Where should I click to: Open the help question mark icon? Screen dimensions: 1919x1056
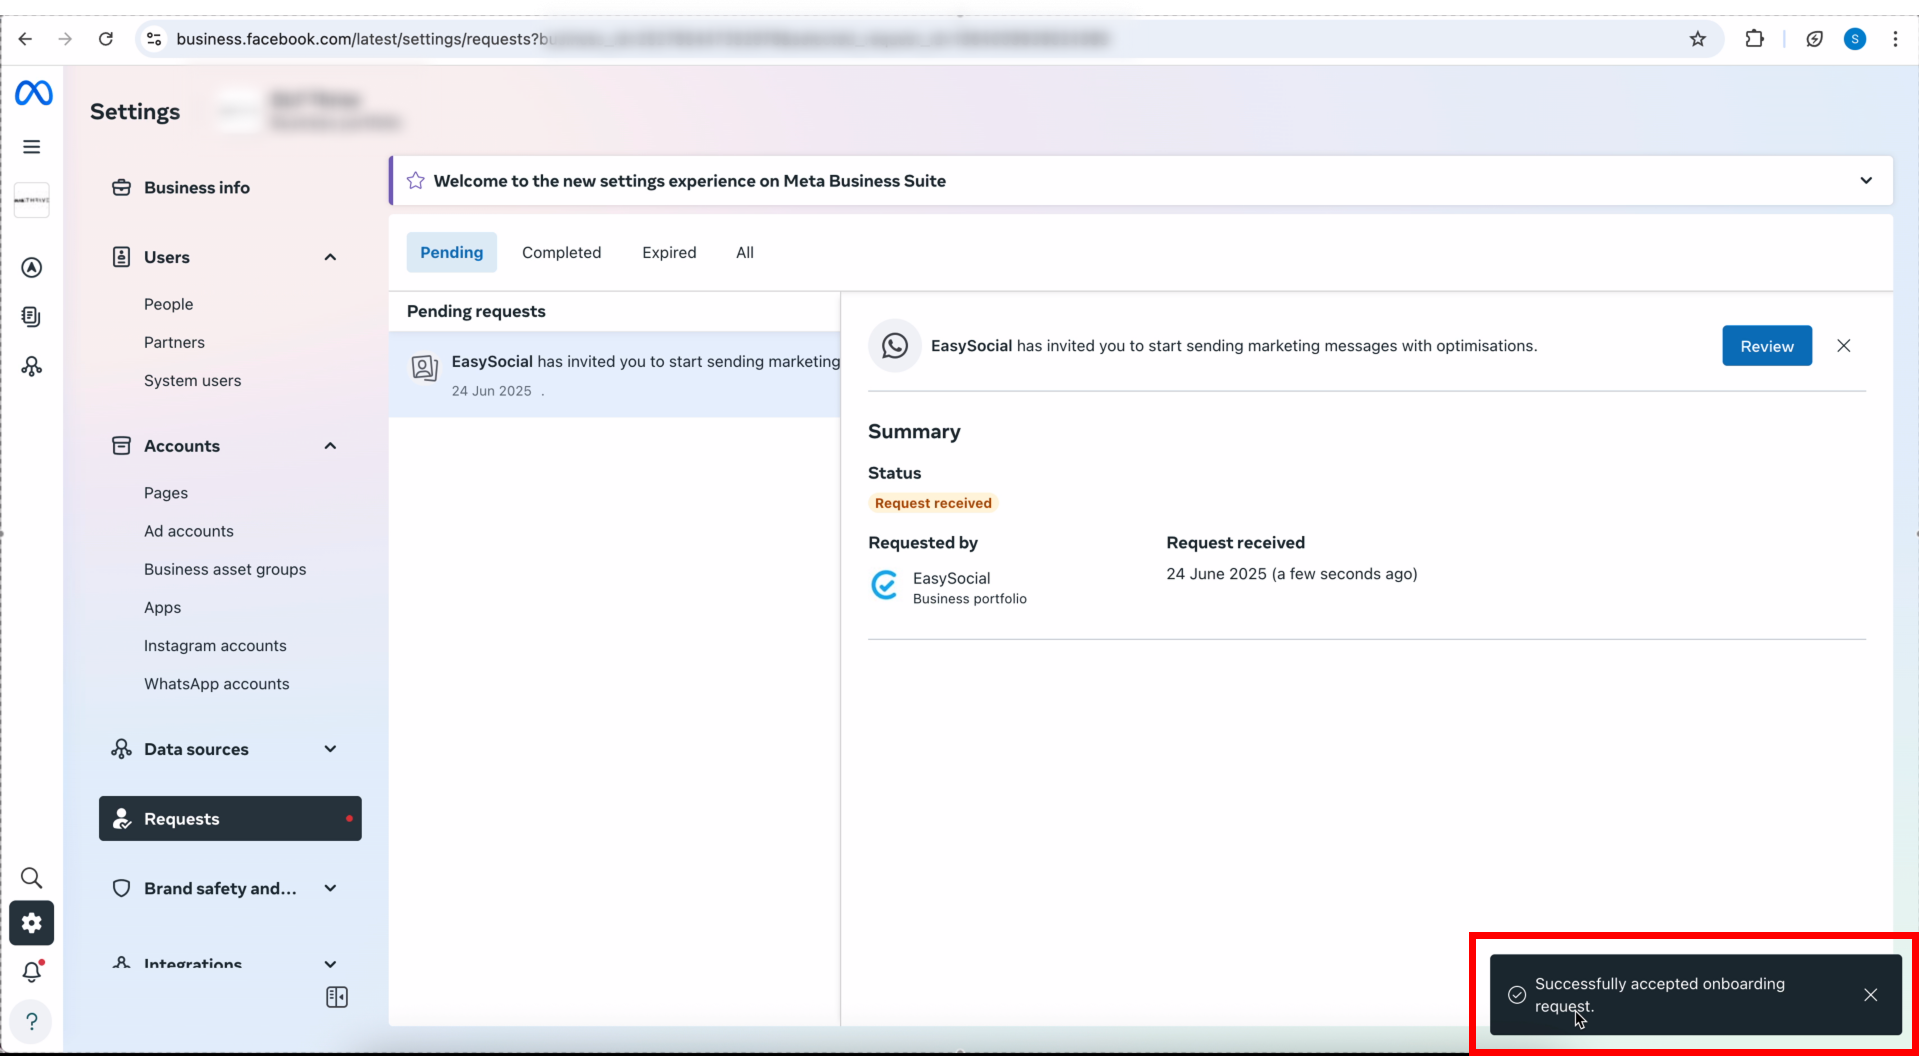[32, 1022]
